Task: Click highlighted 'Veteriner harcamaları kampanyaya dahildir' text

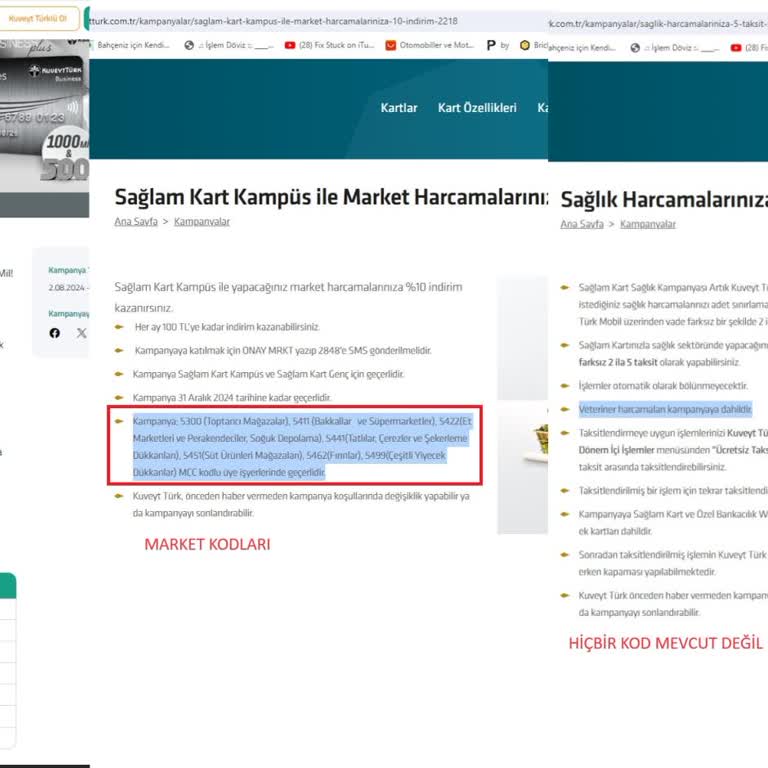Action: (665, 409)
